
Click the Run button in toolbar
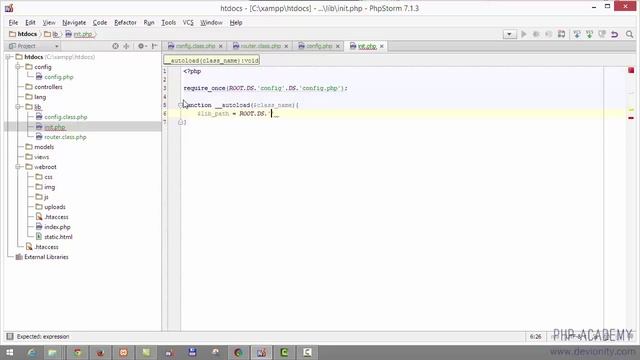coord(524,34)
